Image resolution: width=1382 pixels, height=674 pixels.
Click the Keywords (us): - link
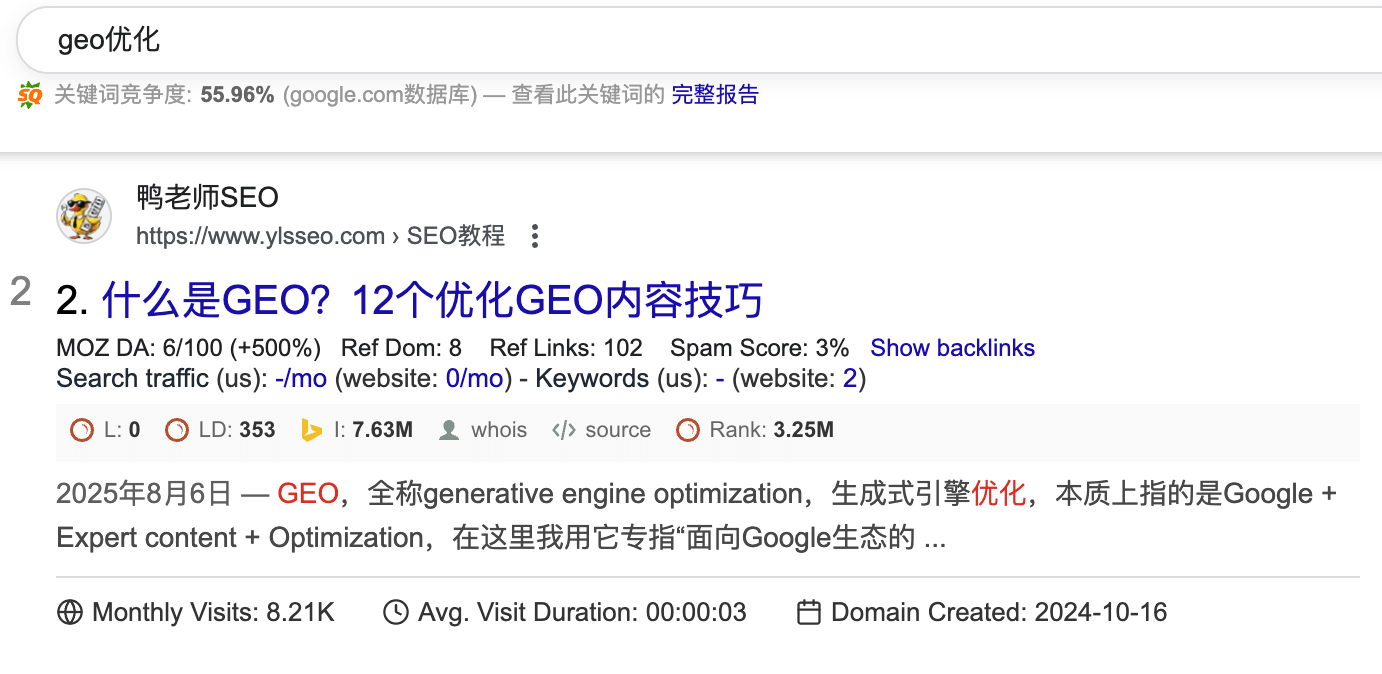720,378
